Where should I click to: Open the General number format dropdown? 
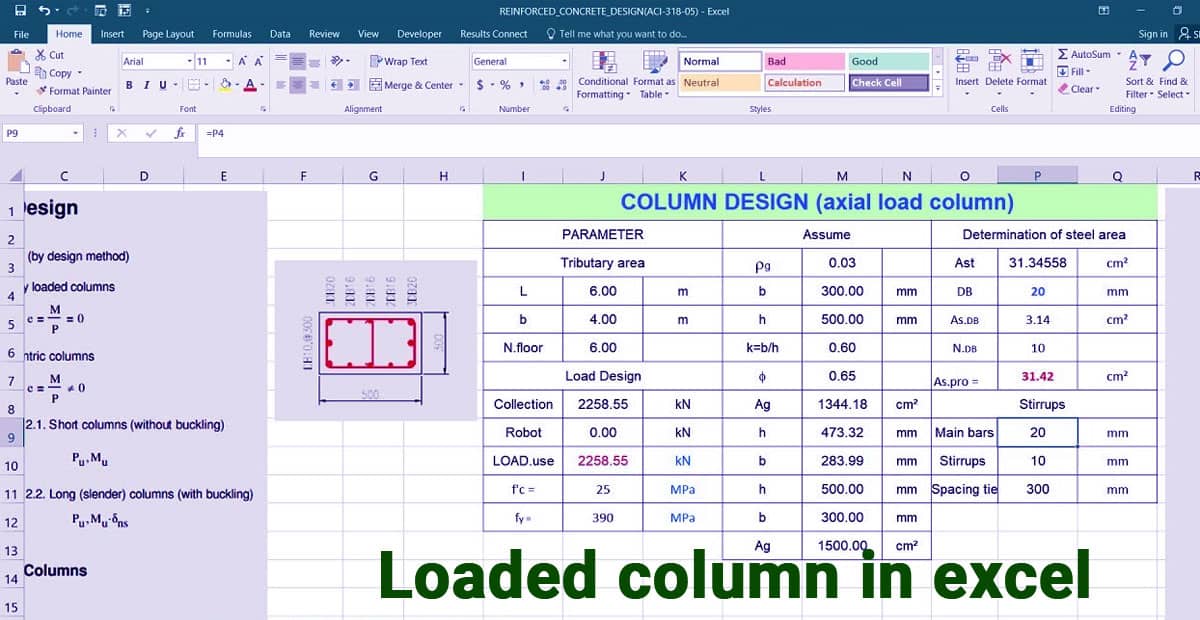pyautogui.click(x=565, y=61)
